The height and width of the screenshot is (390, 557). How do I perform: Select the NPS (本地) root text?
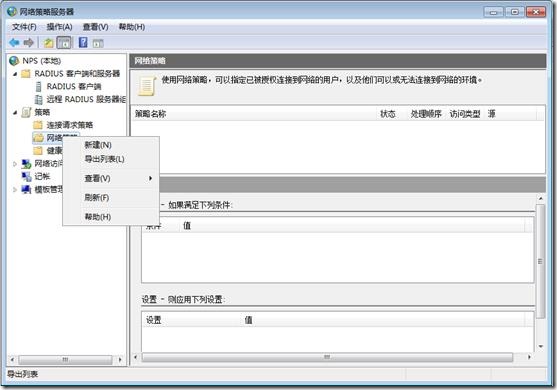(x=42, y=61)
